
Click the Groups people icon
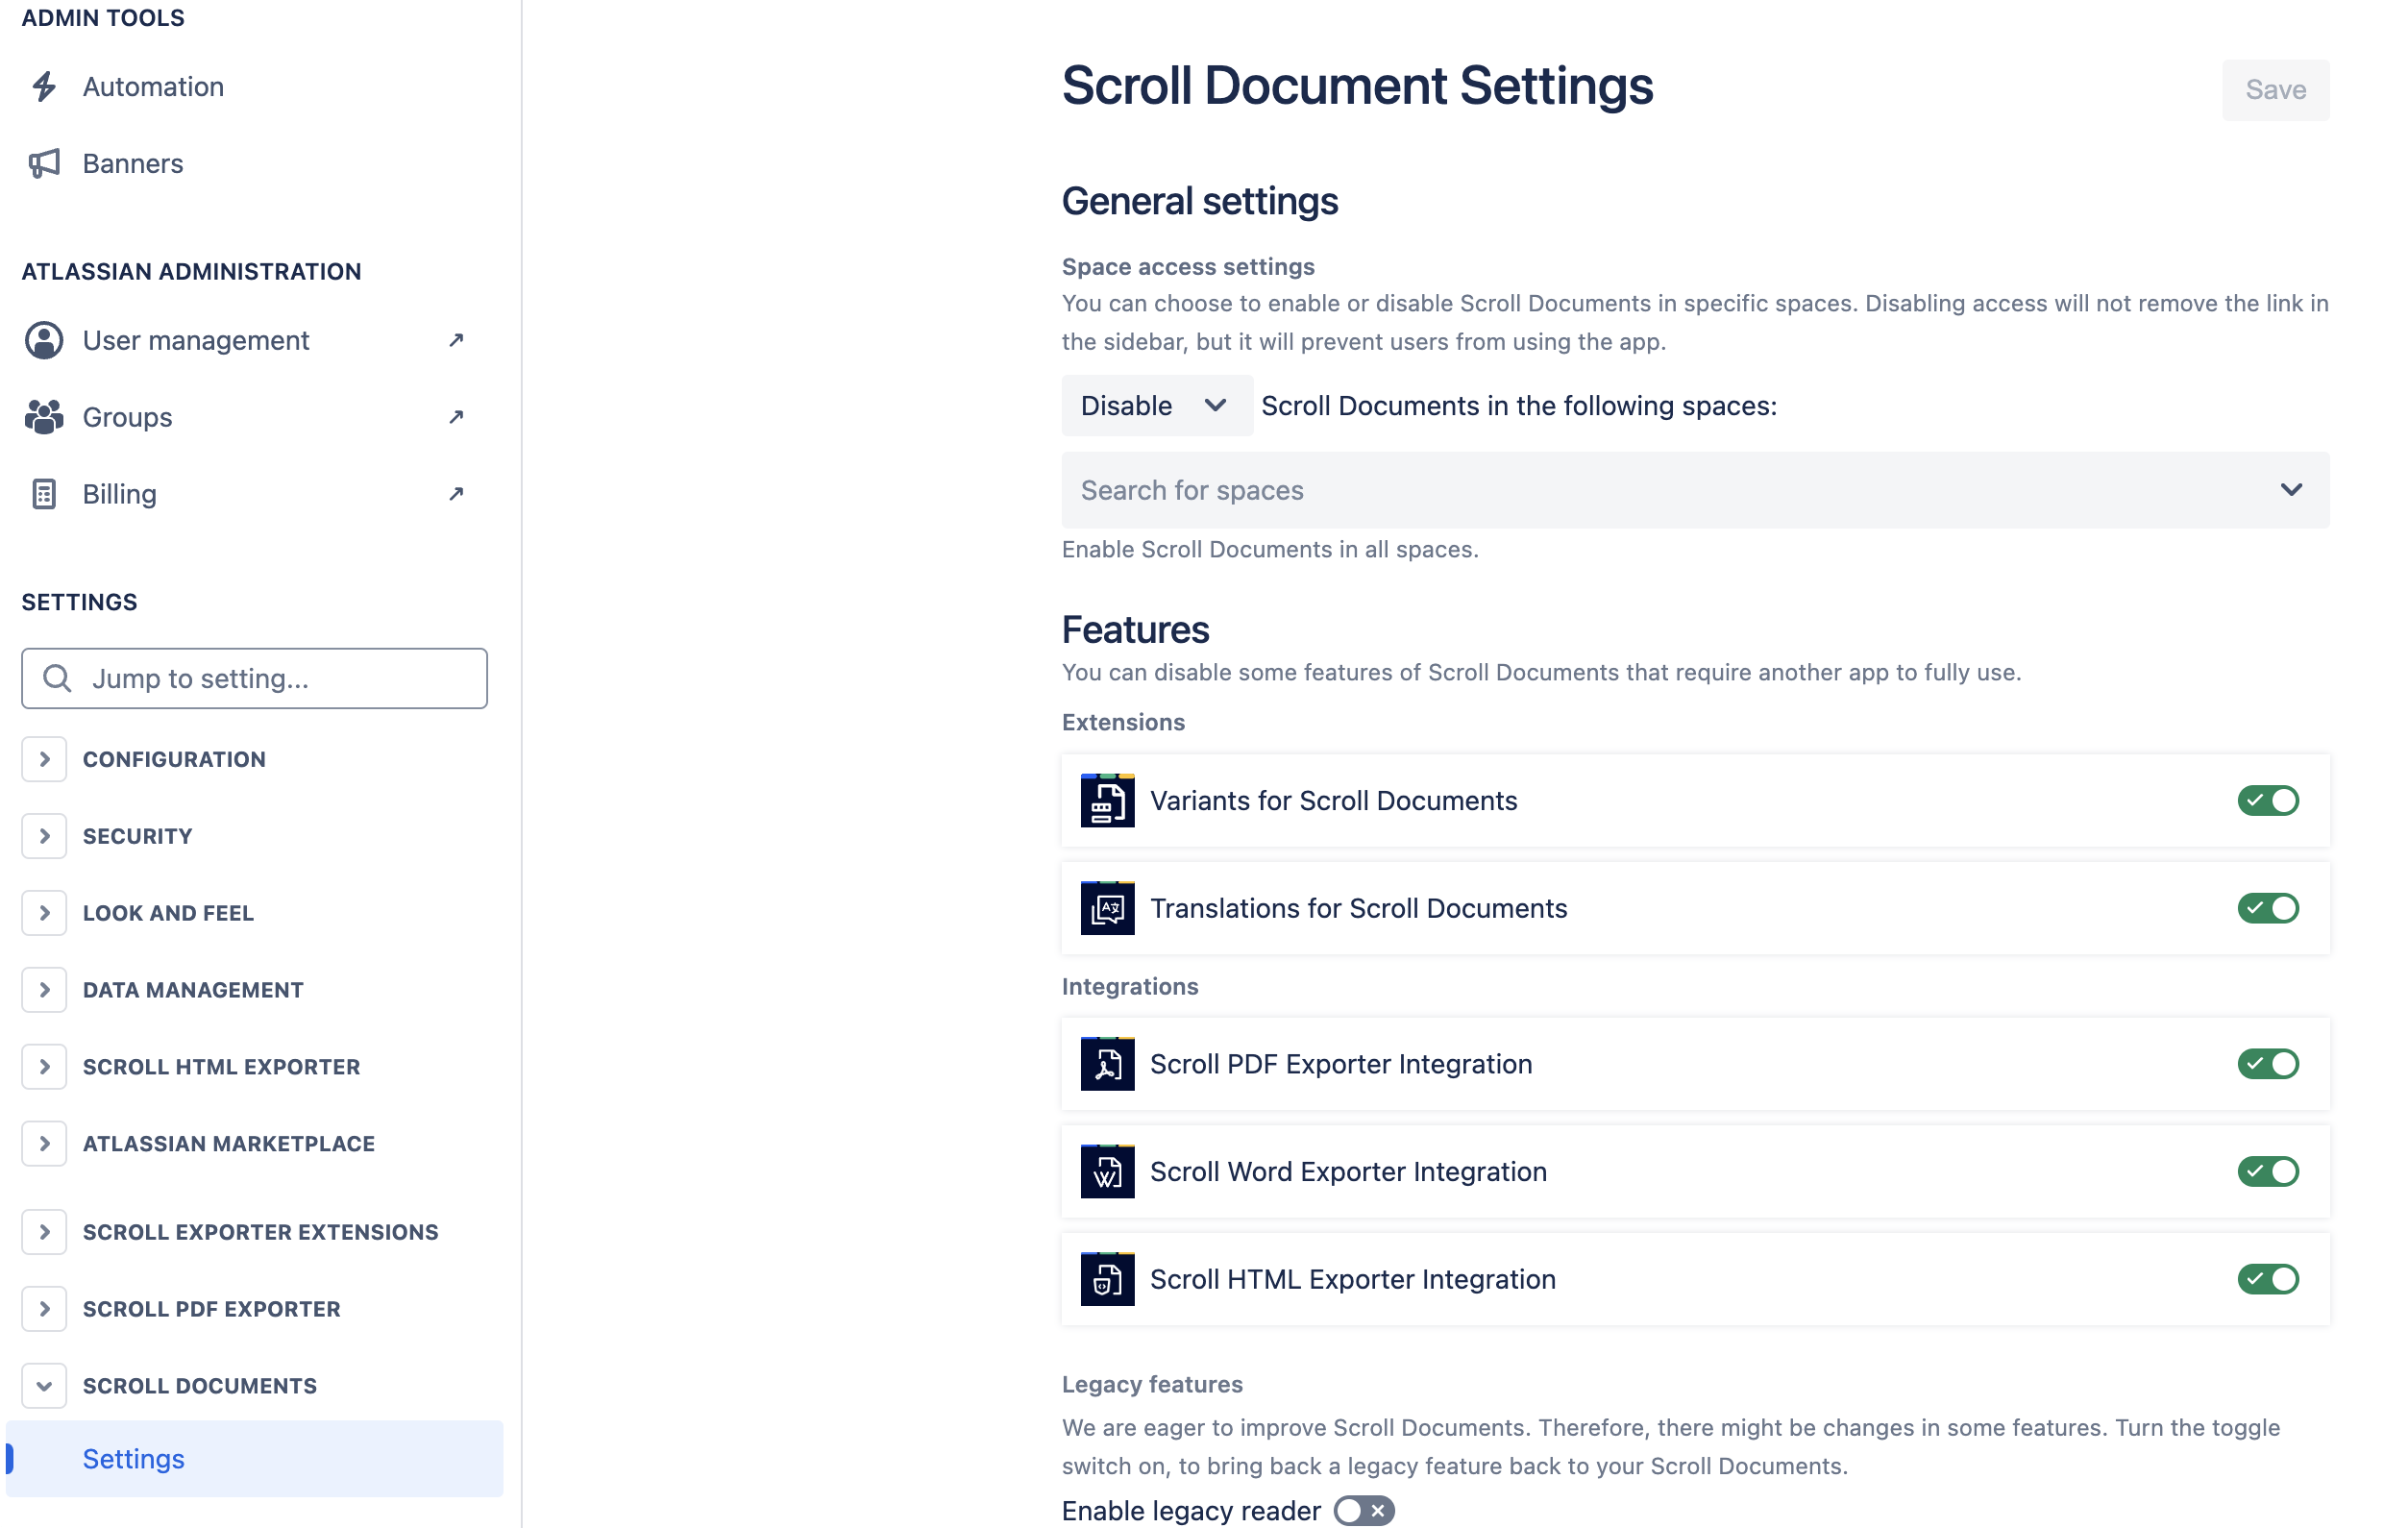(x=43, y=417)
